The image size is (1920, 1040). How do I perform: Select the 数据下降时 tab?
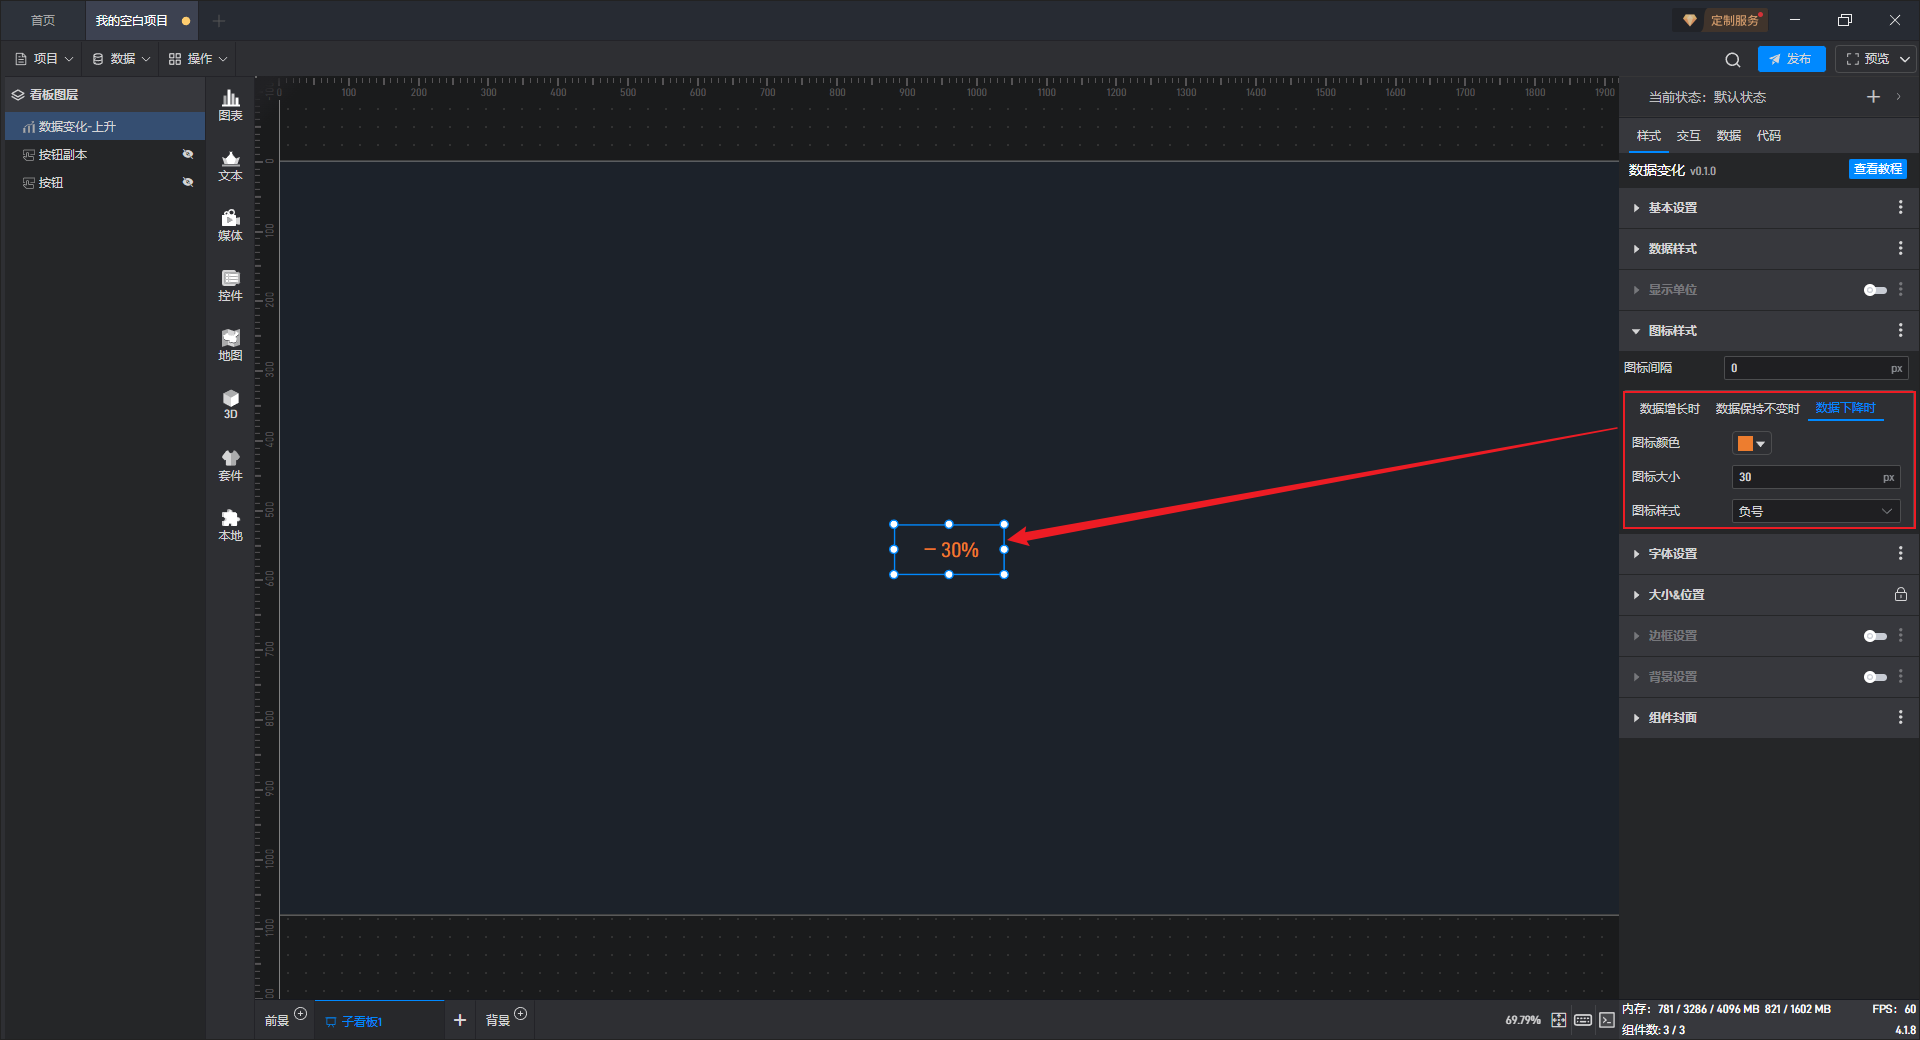[x=1845, y=408]
